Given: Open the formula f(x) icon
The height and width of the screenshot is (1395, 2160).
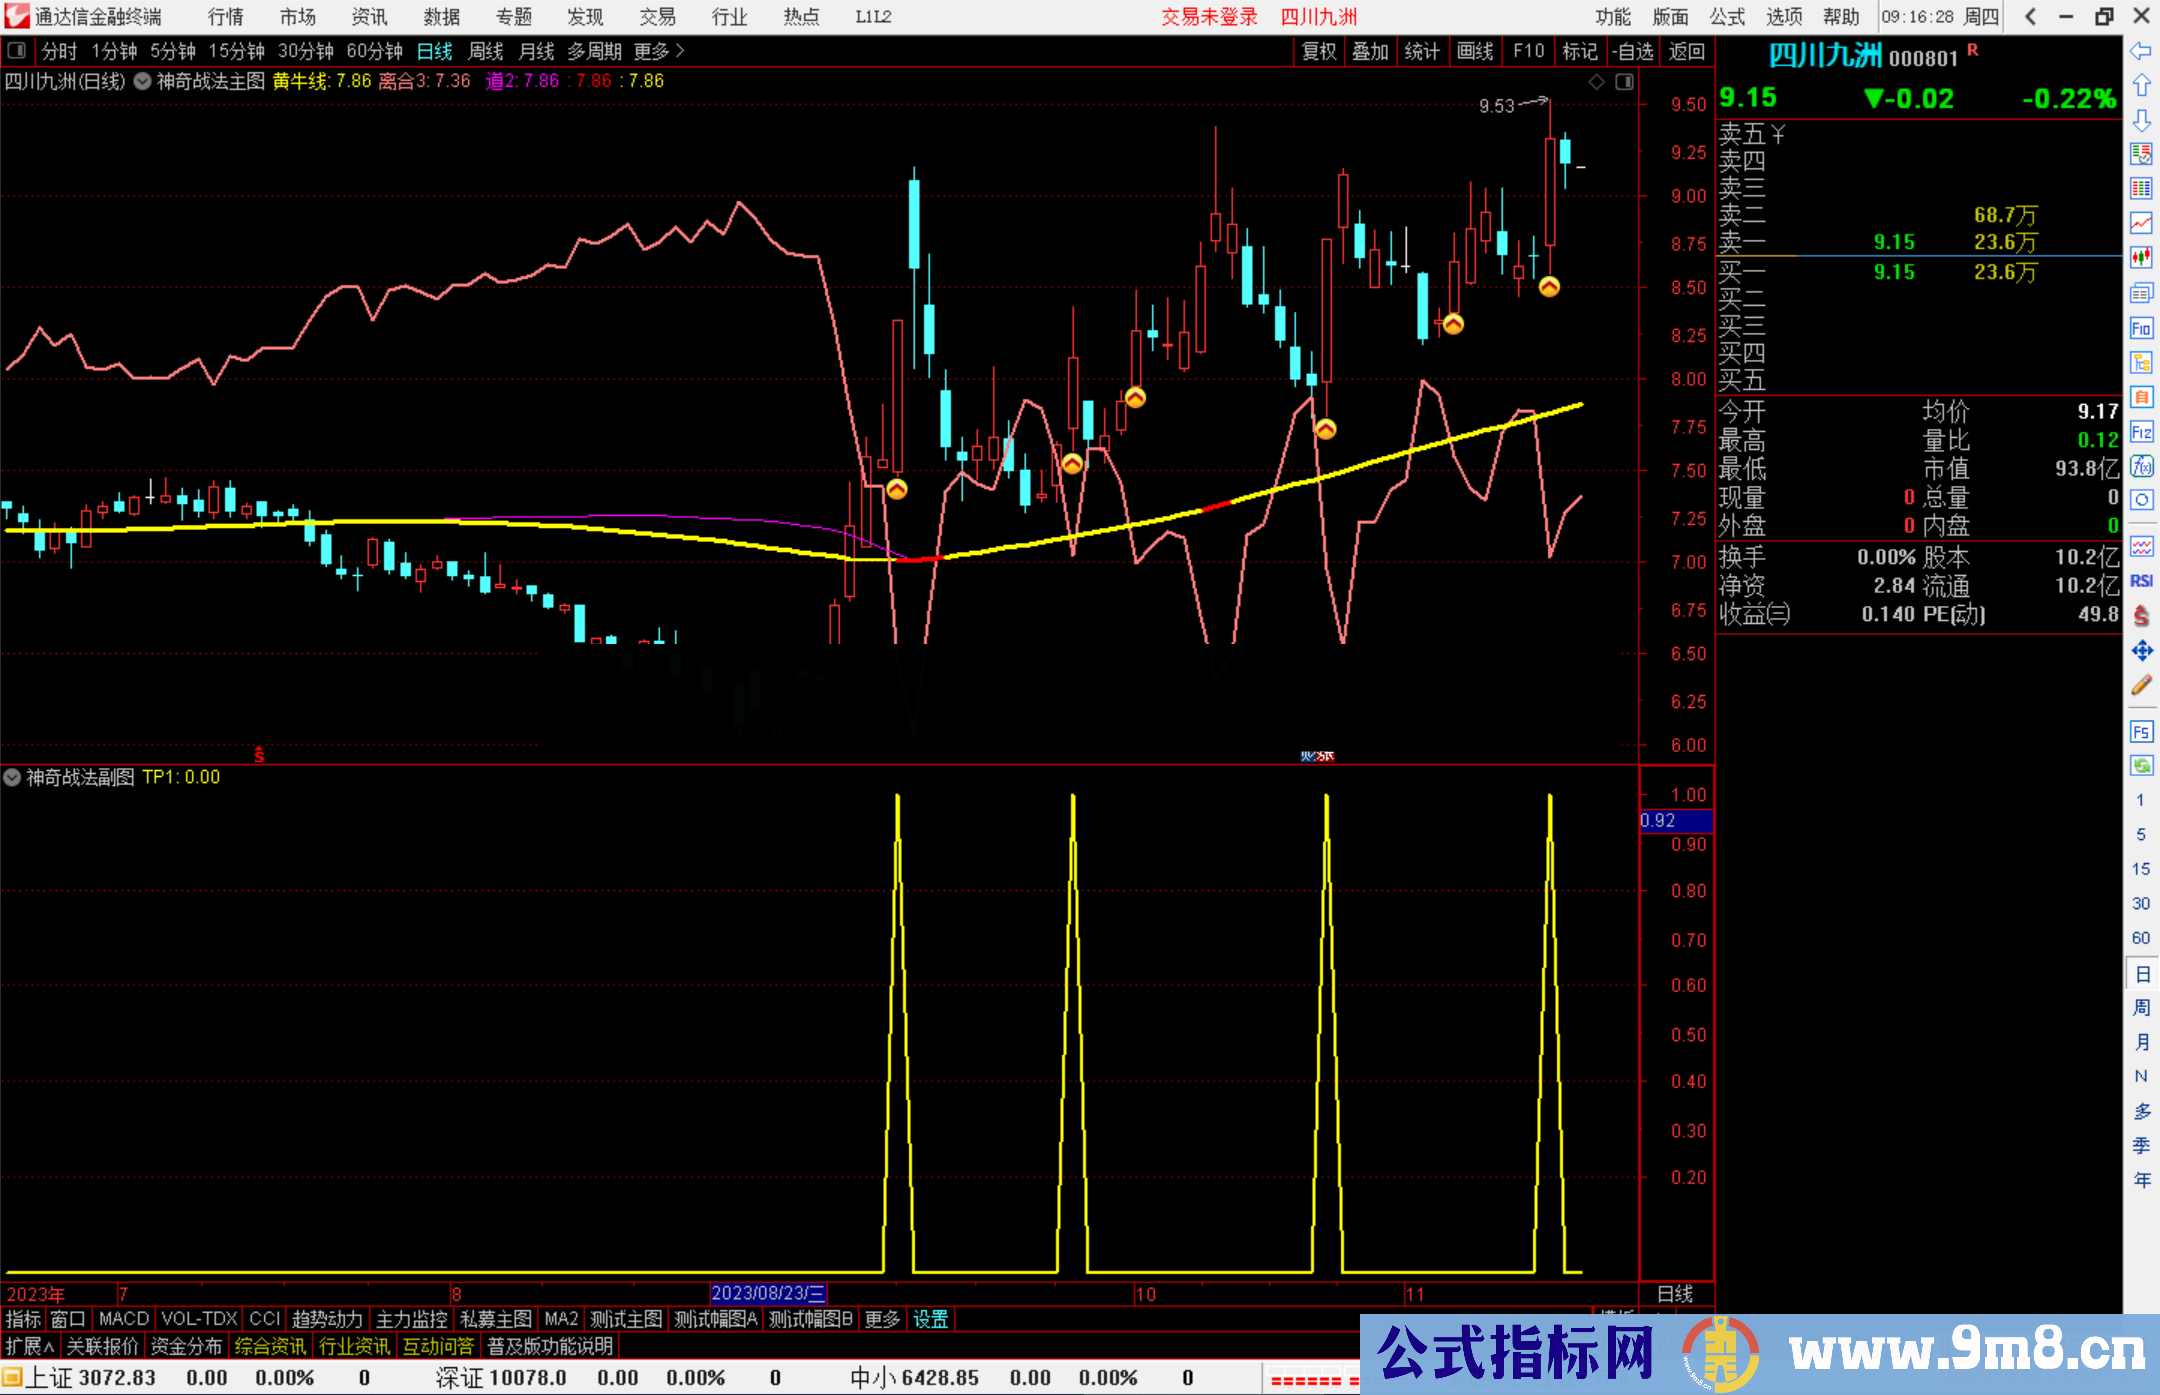Looking at the screenshot, I should (x=2141, y=466).
